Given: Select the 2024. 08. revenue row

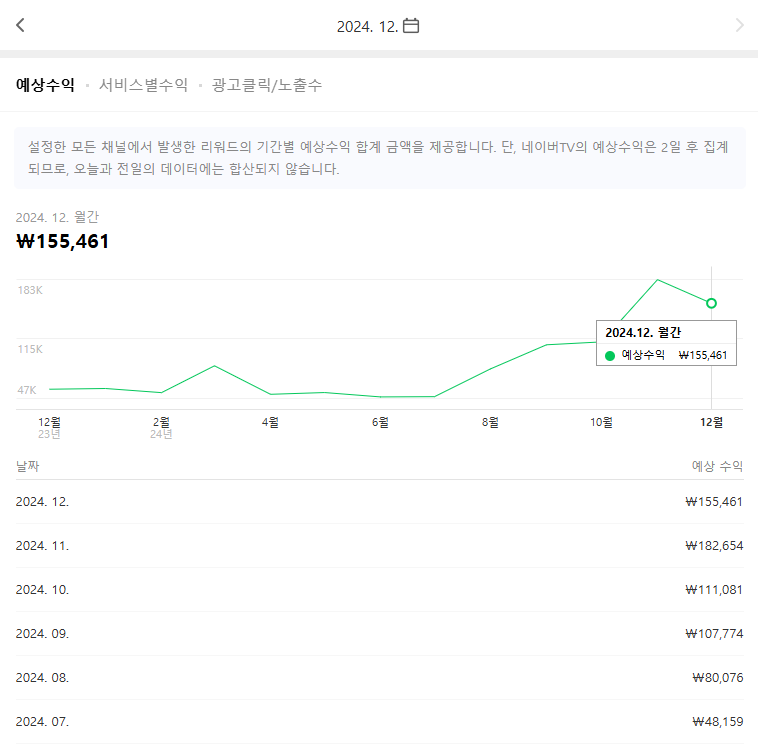Looking at the screenshot, I should click(x=379, y=678).
